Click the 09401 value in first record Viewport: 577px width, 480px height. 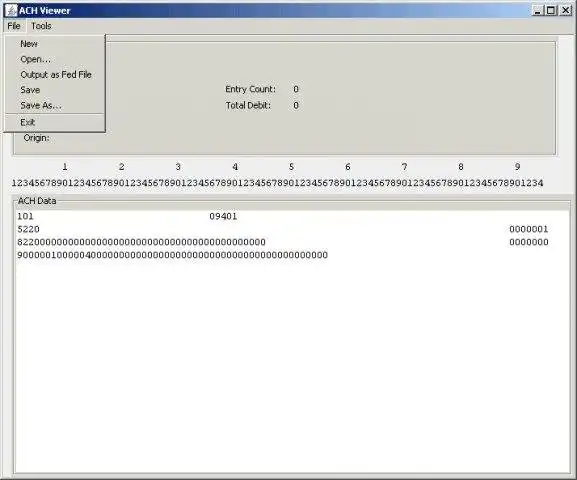[x=223, y=216]
